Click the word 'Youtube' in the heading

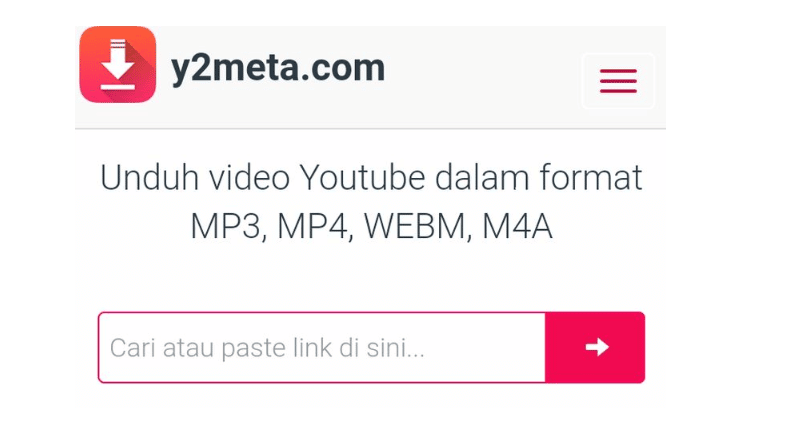pos(362,178)
